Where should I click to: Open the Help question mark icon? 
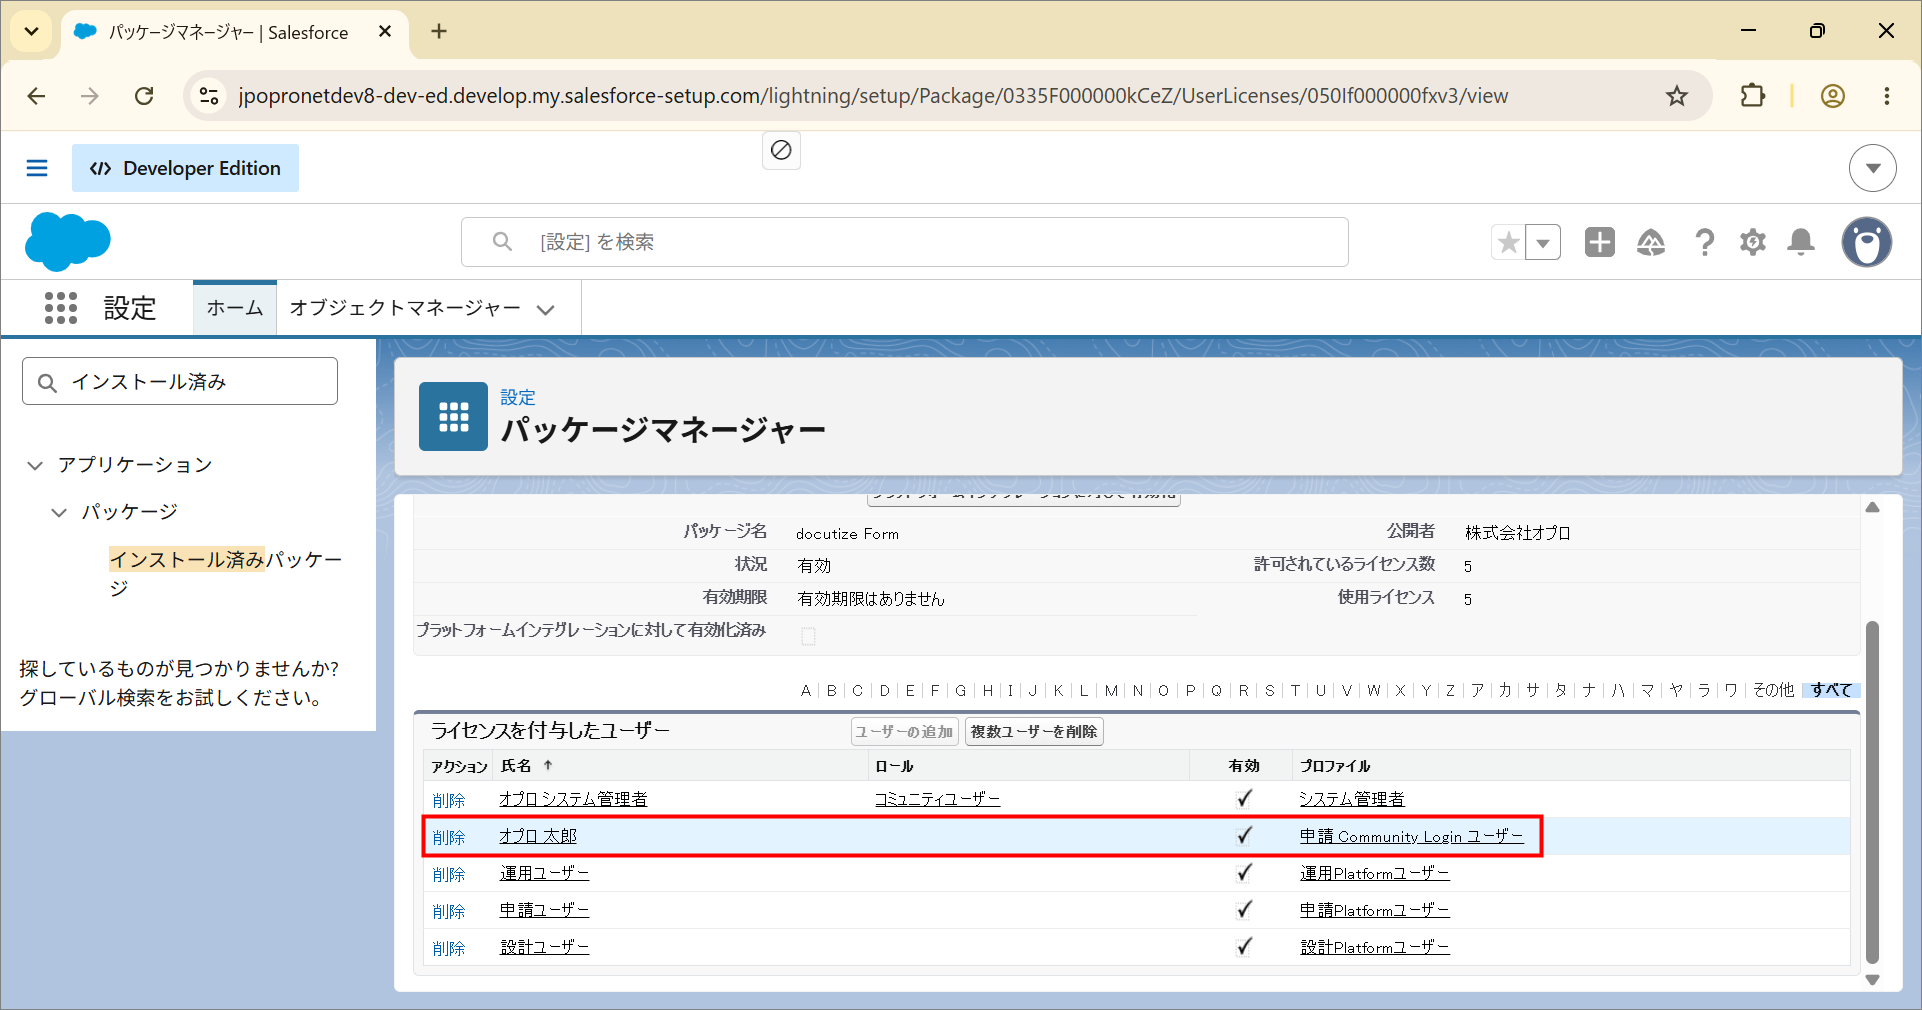(1704, 242)
